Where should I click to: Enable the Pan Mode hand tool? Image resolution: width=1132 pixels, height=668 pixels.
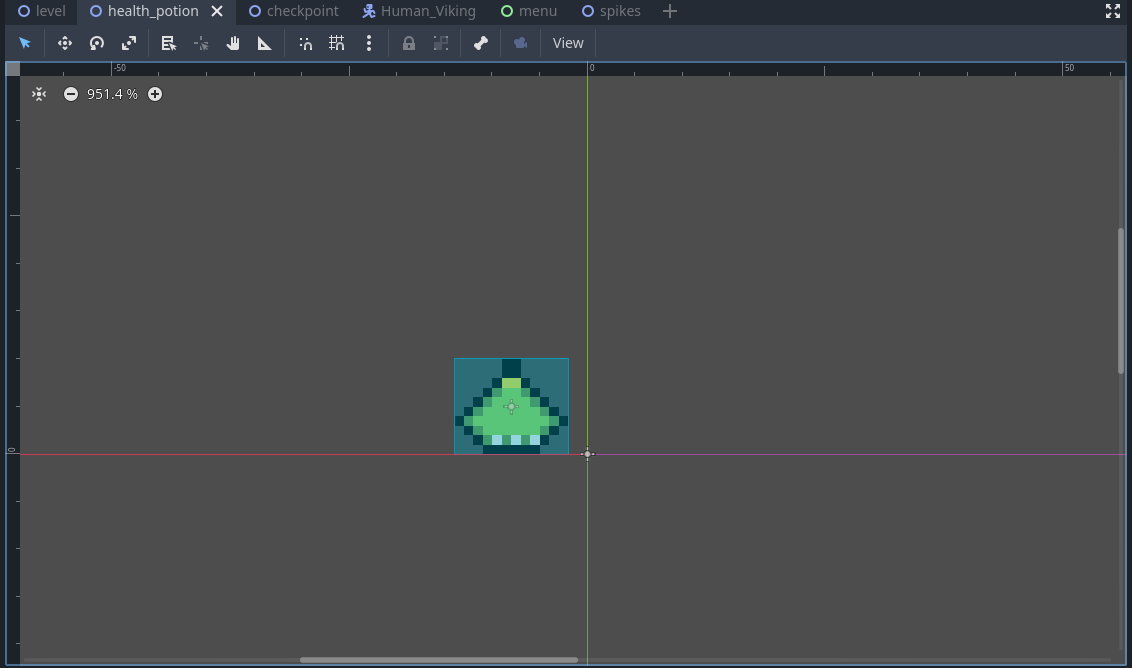pos(233,43)
